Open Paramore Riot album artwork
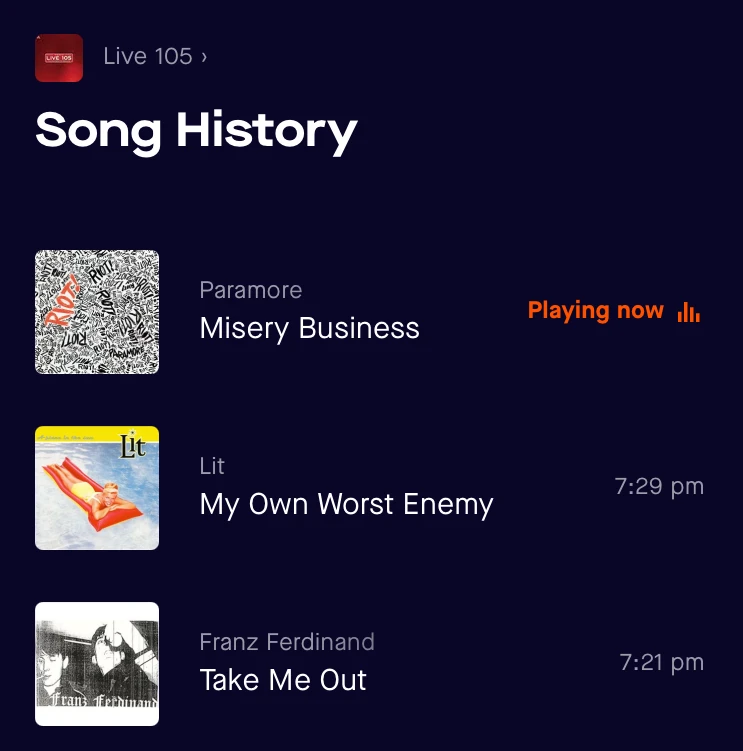The width and height of the screenshot is (743, 751). pyautogui.click(x=97, y=312)
